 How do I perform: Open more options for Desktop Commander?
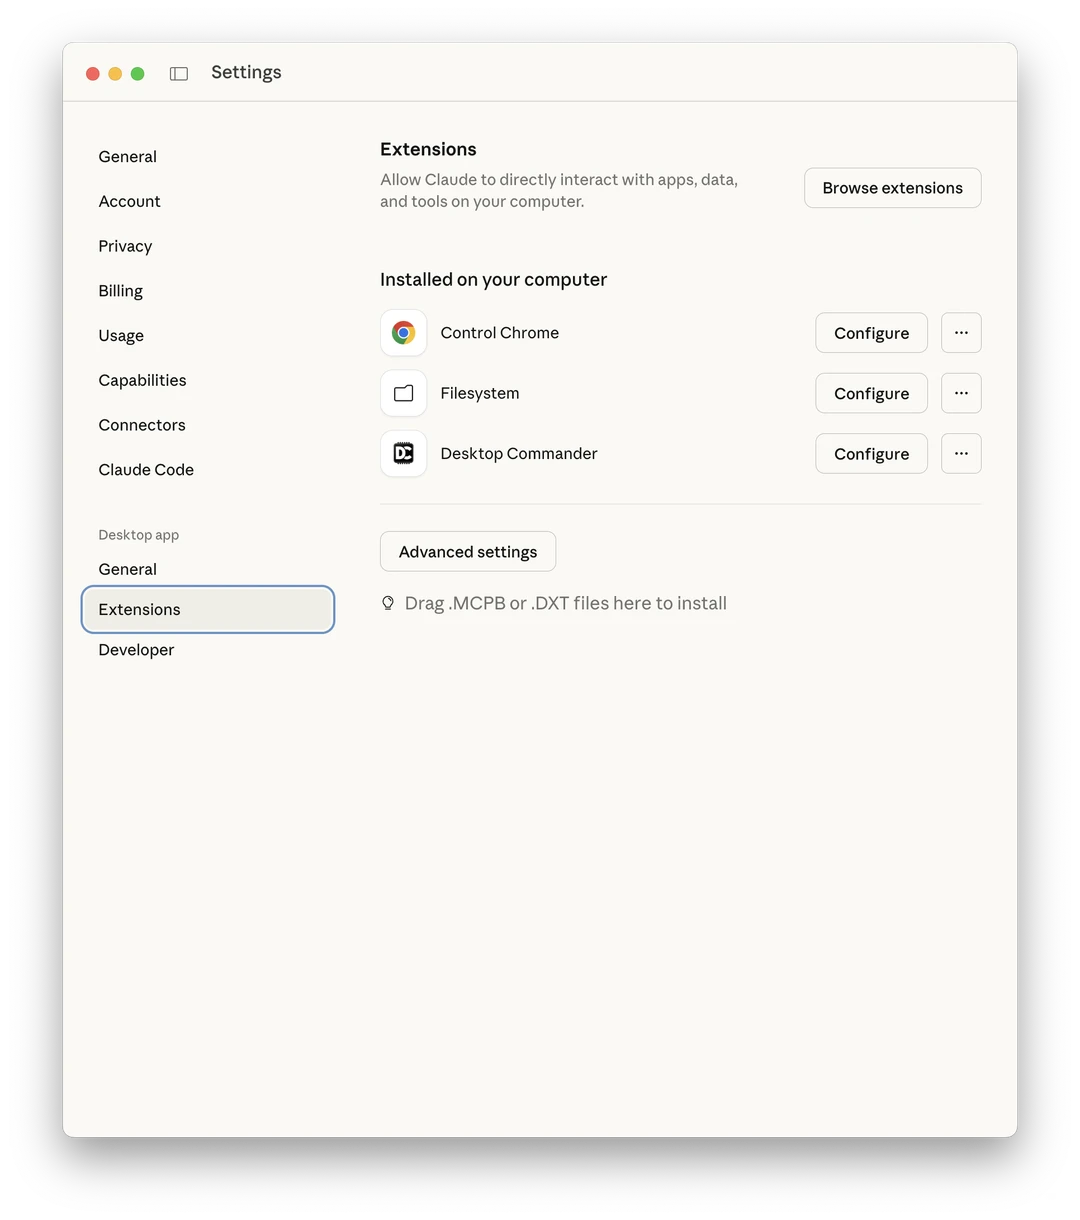point(961,453)
